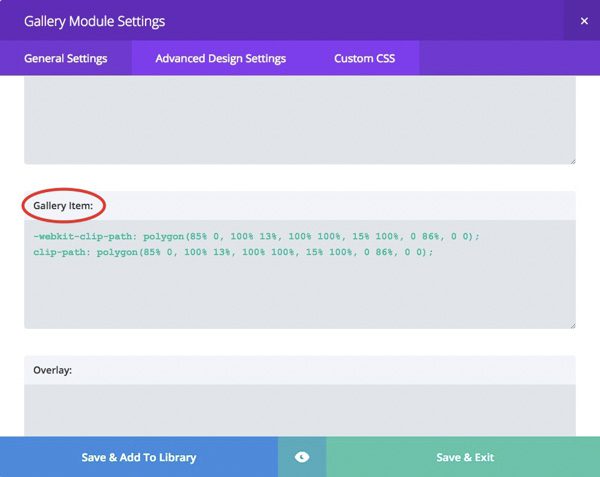
Task: Close the Gallery Module Settings dialog
Action: pos(584,21)
